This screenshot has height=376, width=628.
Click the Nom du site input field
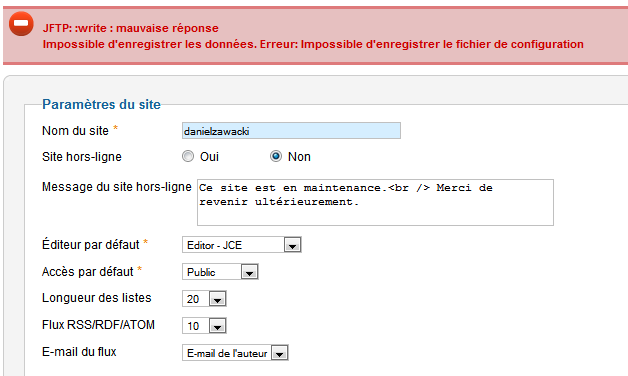(291, 131)
